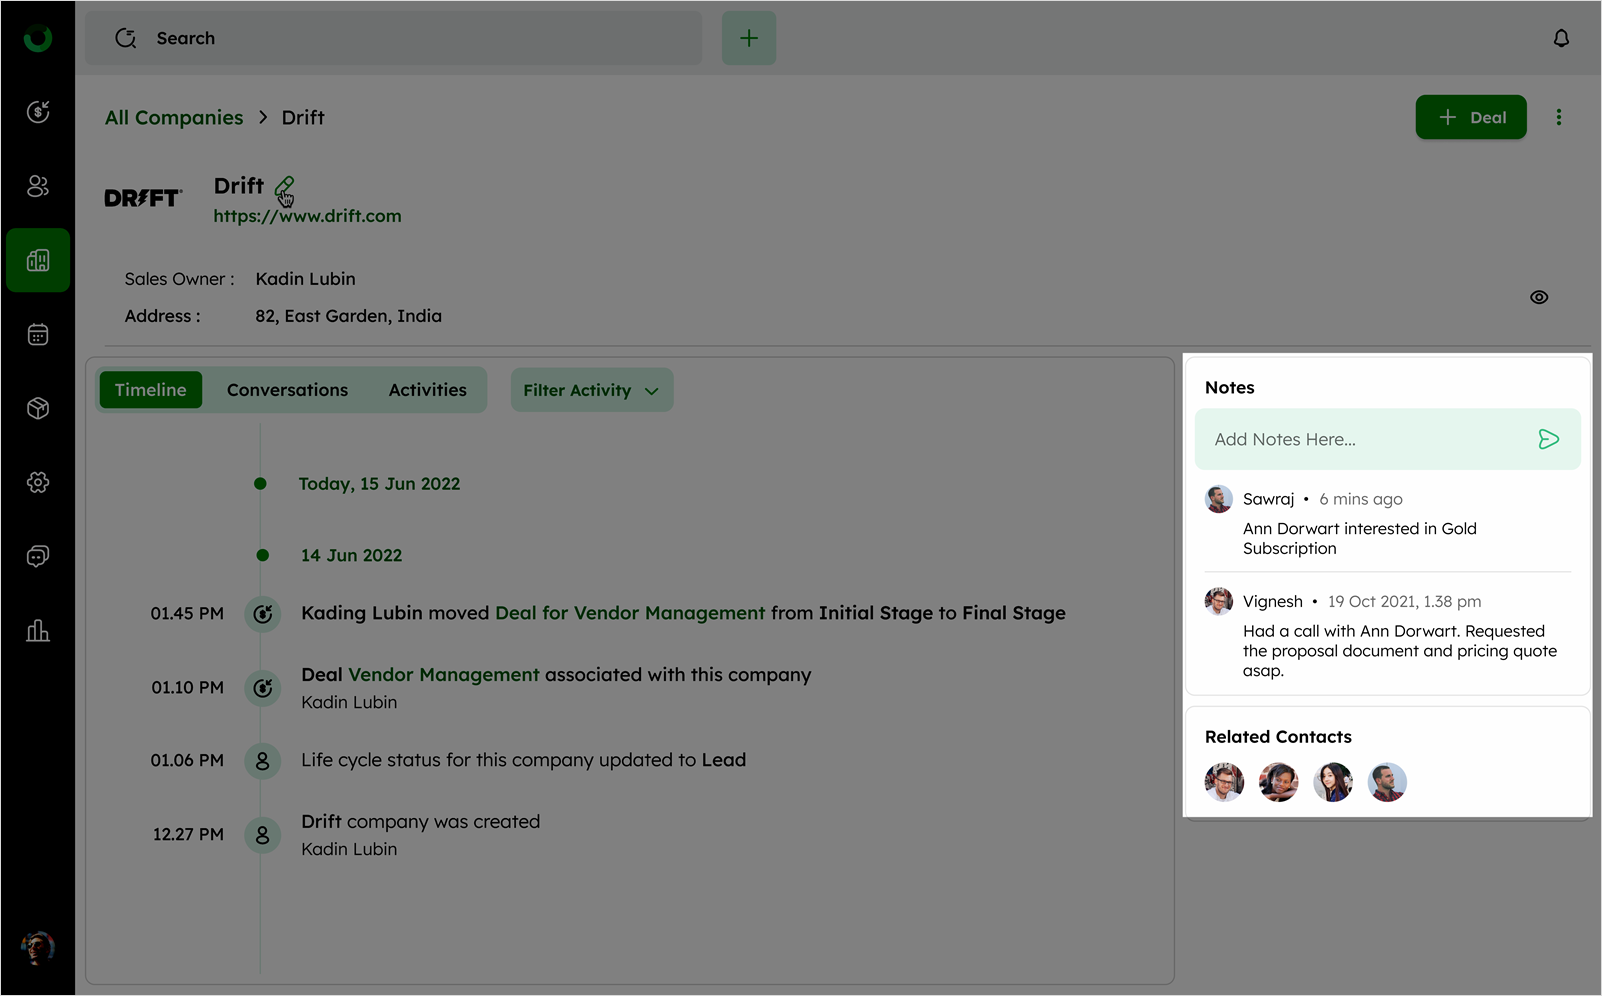Open the chat bot icon in sidebar
Screen dimensions: 1602x996
point(38,556)
